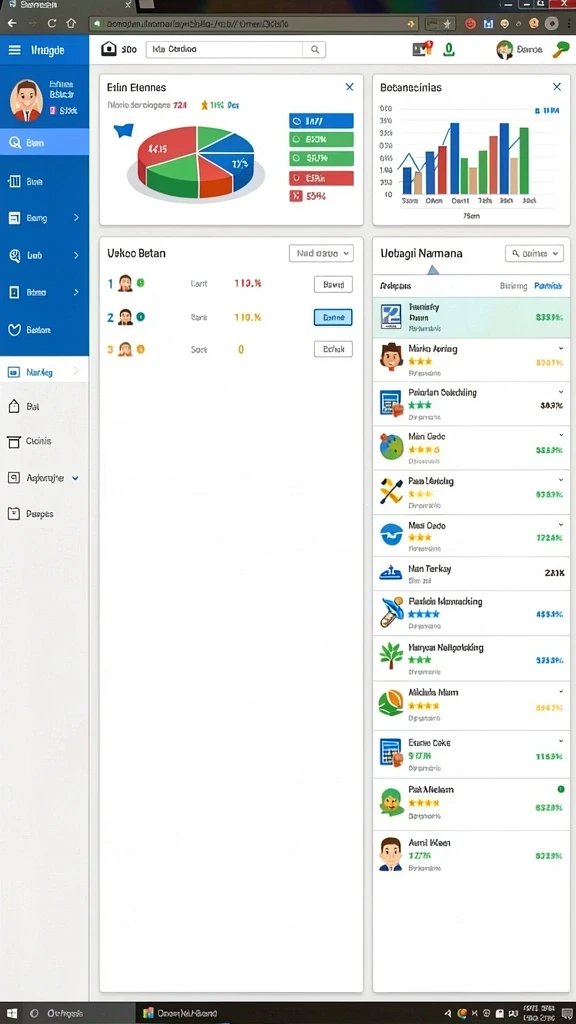Open the notification icon with the red badge
The image size is (576, 1024).
tap(423, 49)
